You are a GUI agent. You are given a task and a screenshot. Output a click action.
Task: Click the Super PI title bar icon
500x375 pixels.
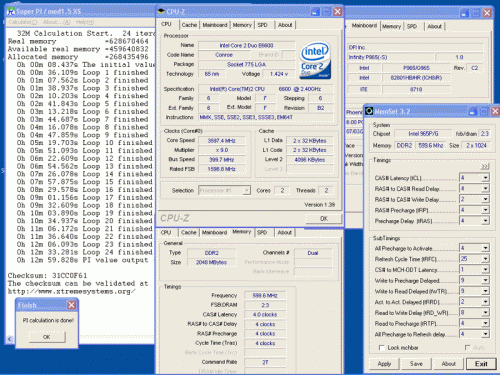click(x=11, y=11)
